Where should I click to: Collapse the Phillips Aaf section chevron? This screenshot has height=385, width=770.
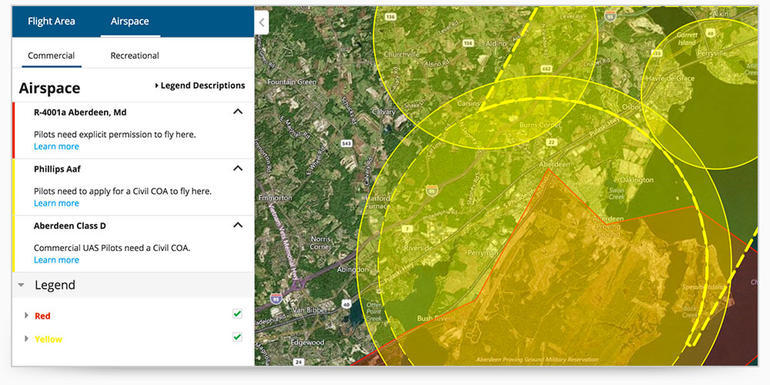[x=238, y=168]
